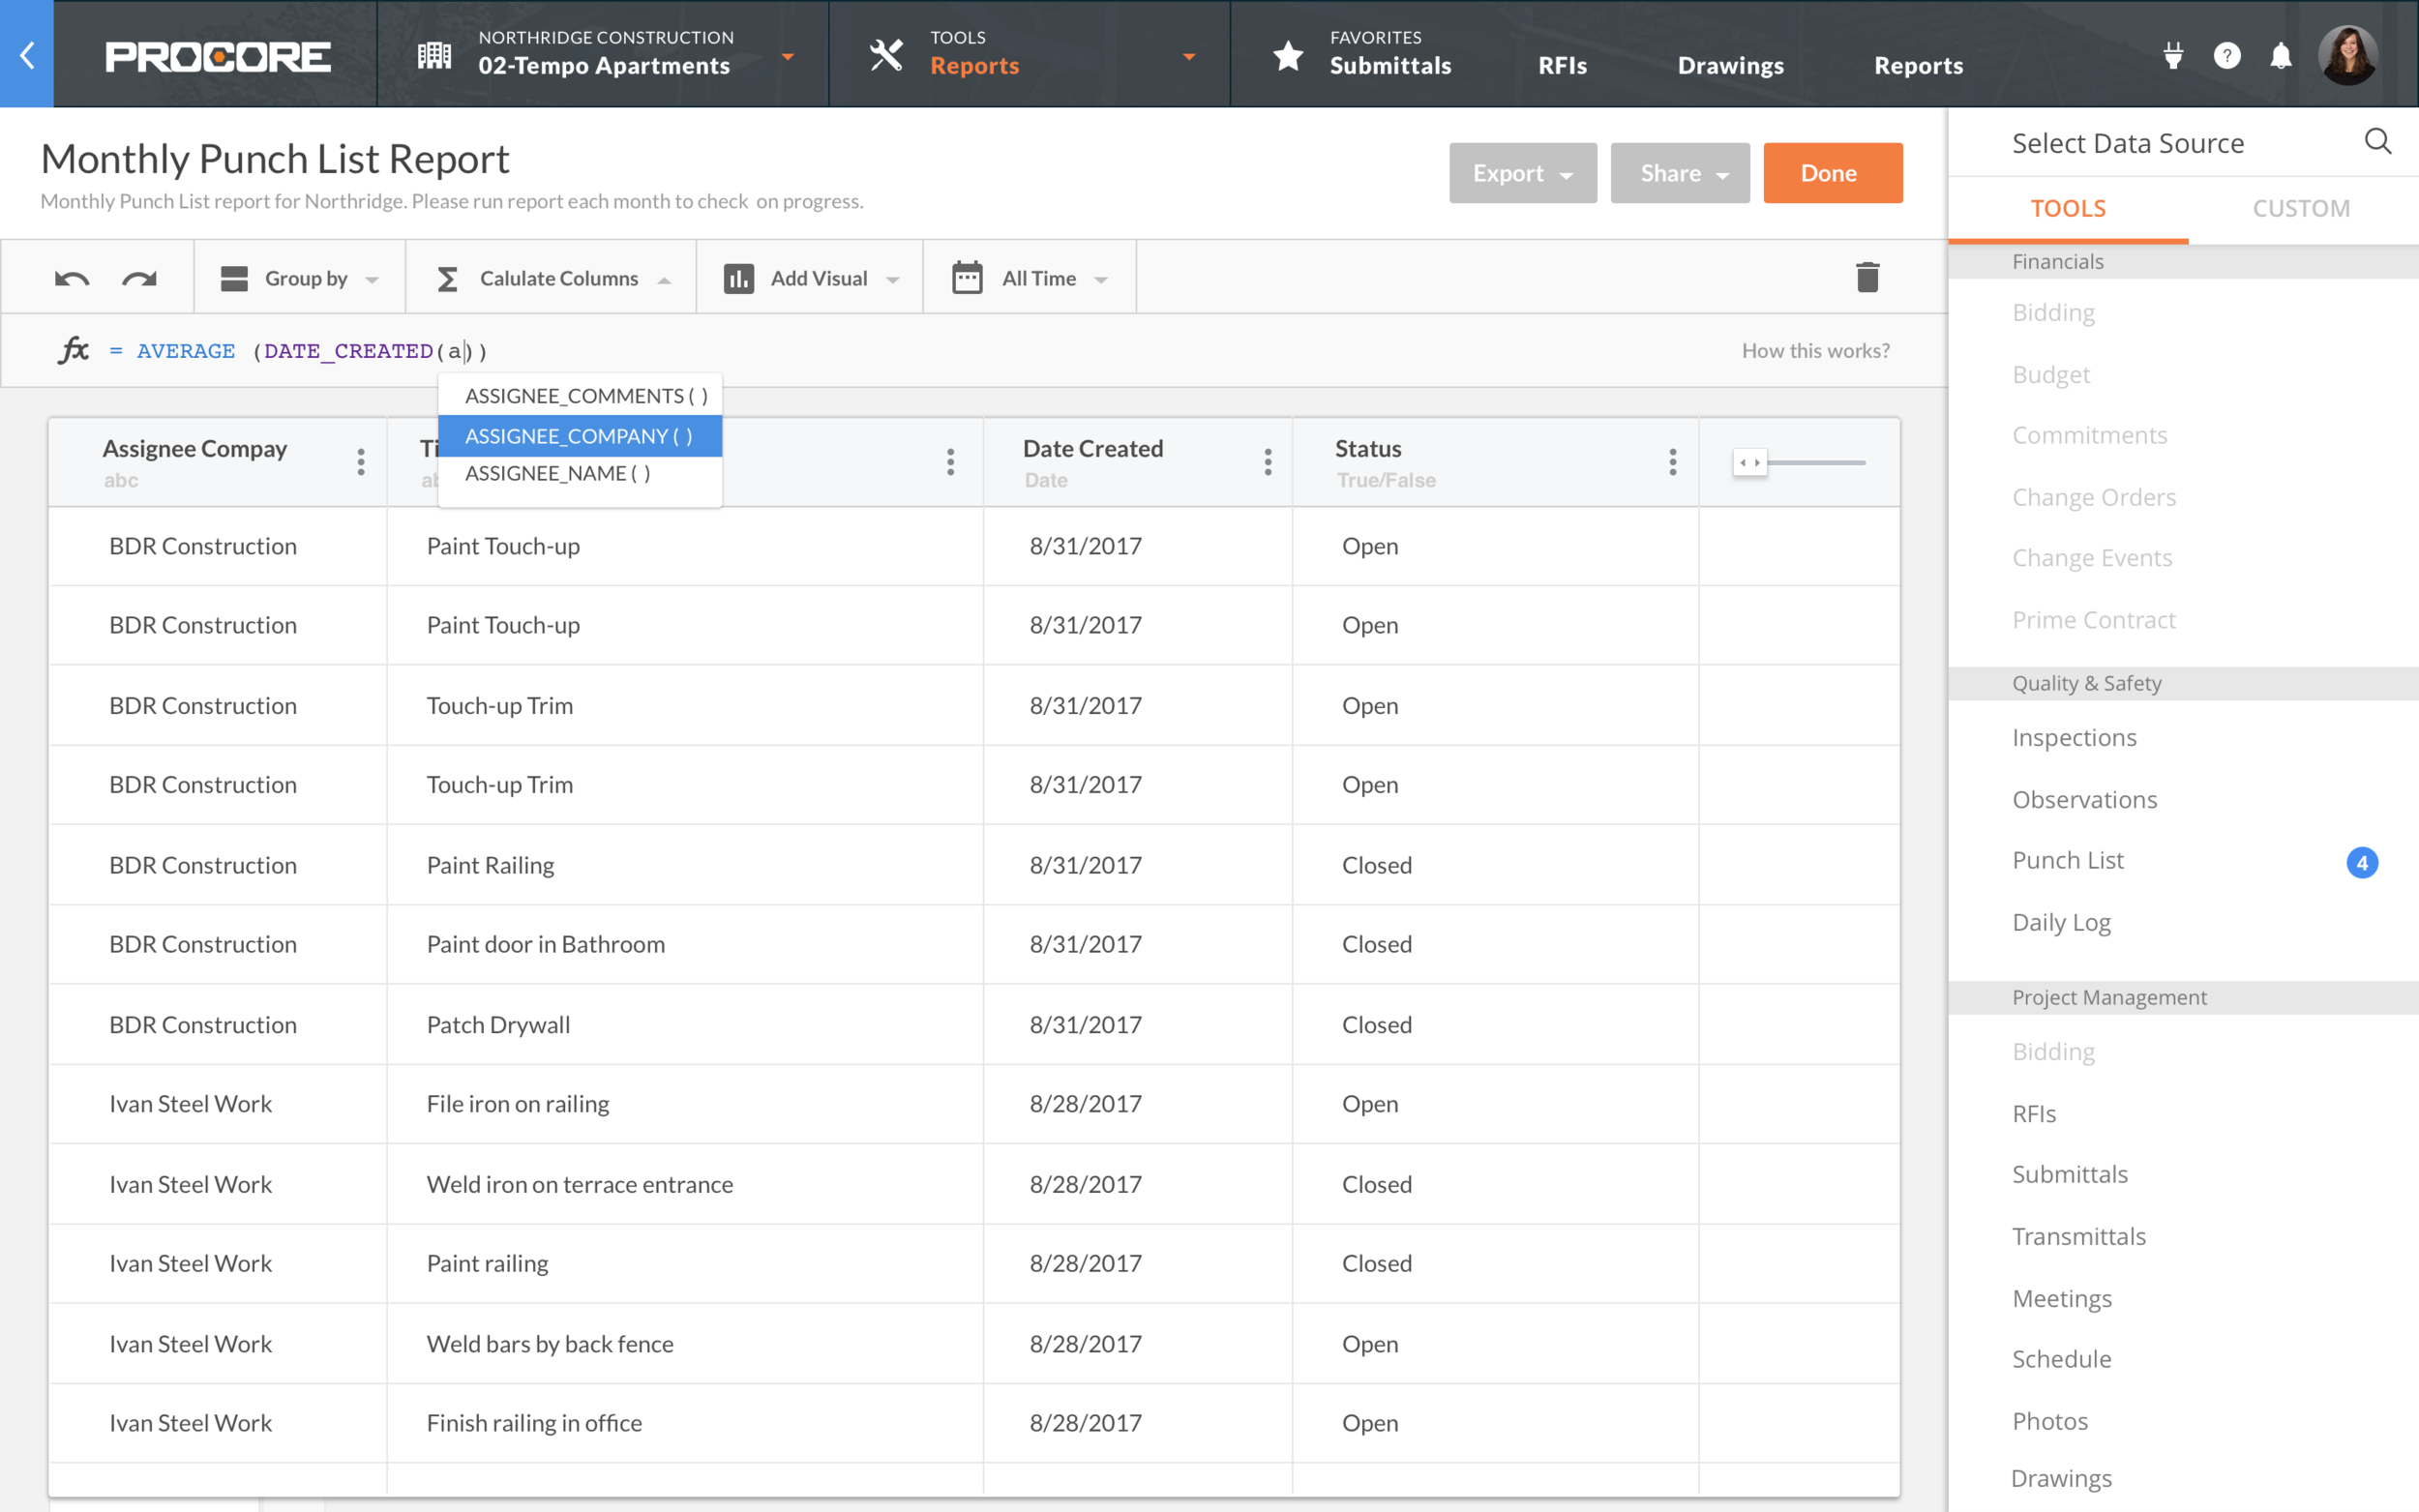Click the Favorites star icon

1288,55
